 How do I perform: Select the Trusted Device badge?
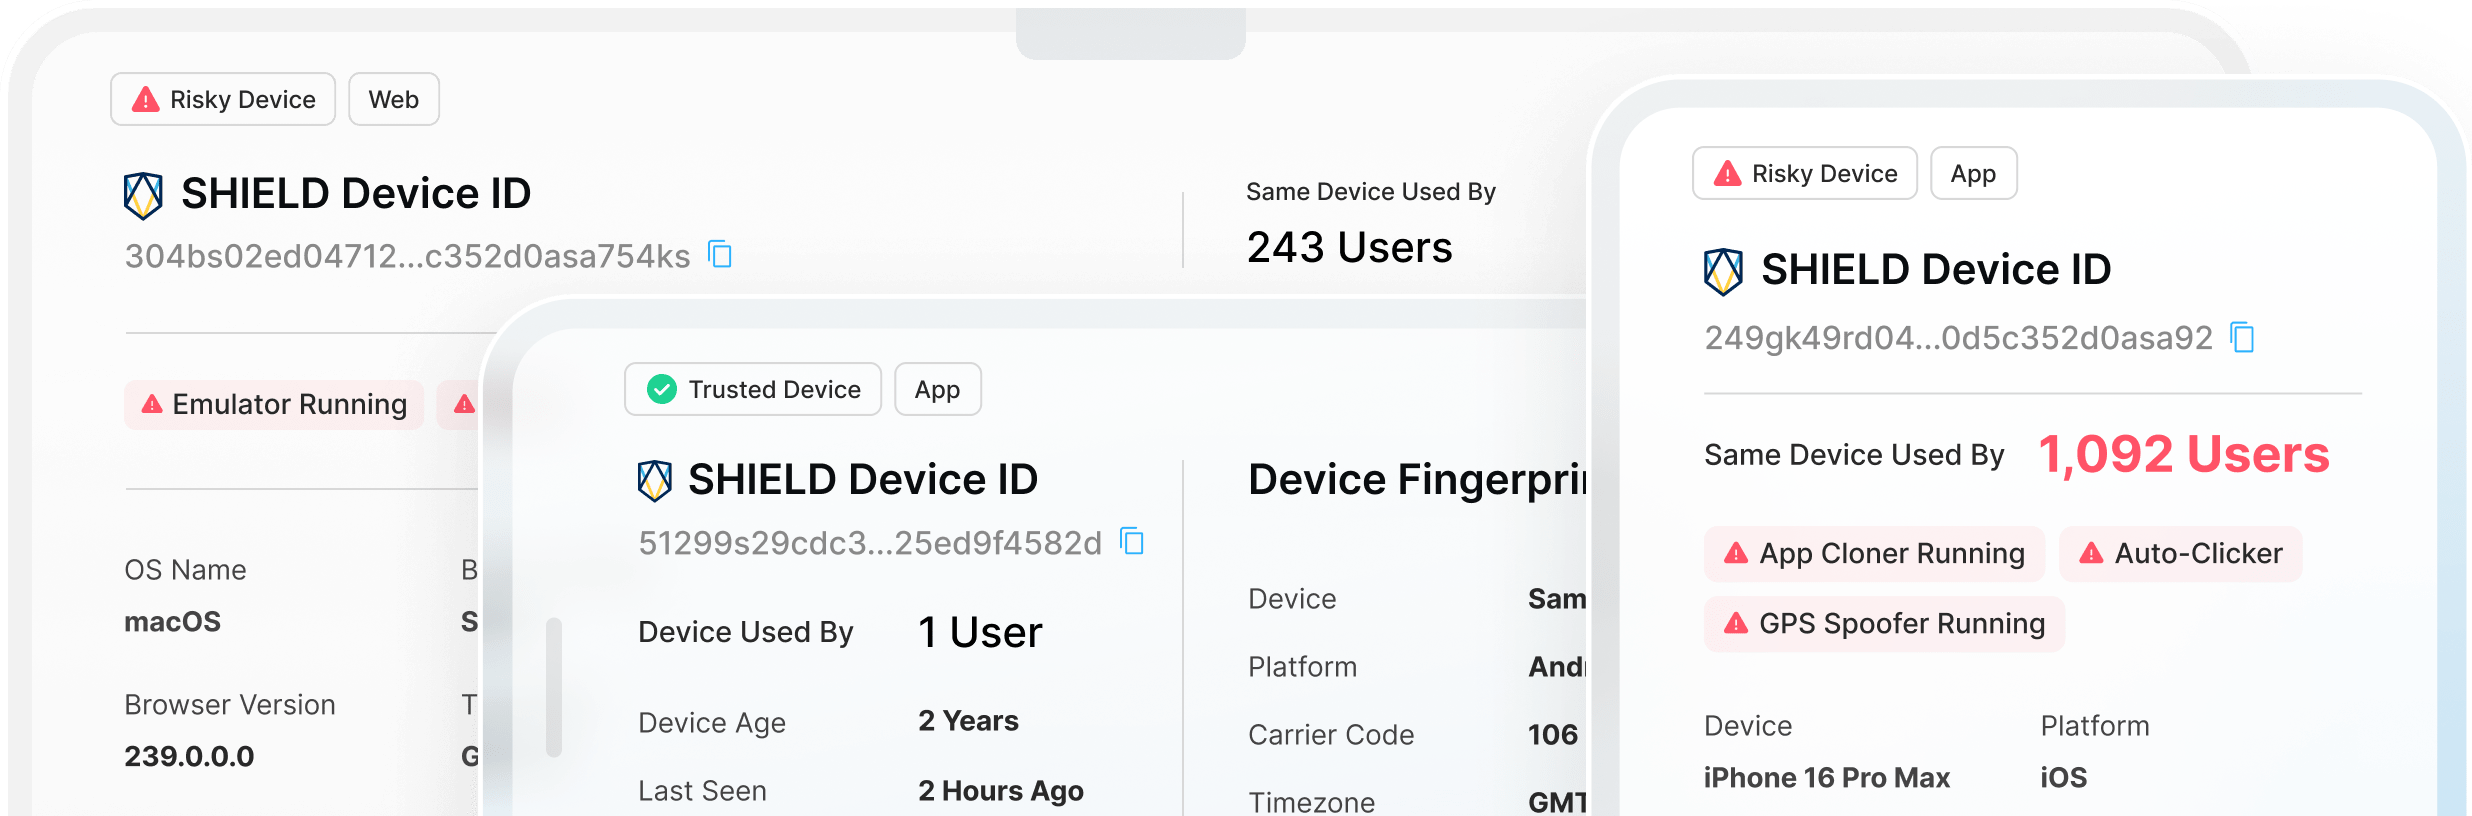[x=753, y=389]
